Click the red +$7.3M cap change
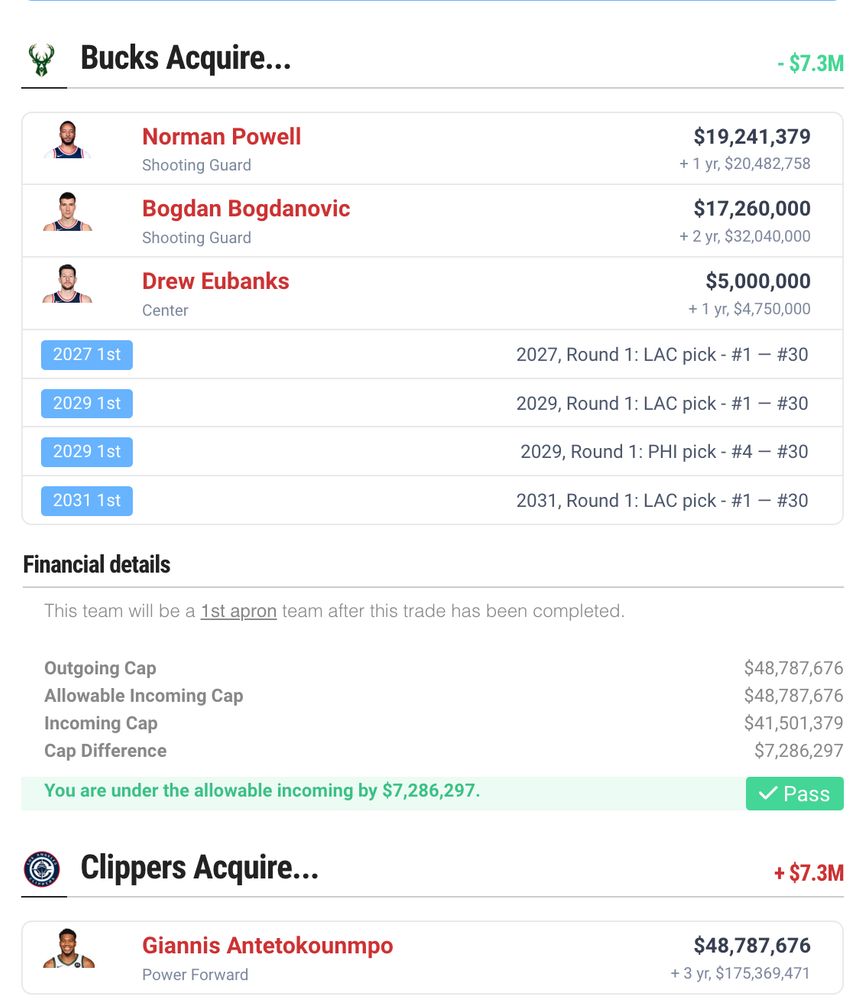 [808, 872]
